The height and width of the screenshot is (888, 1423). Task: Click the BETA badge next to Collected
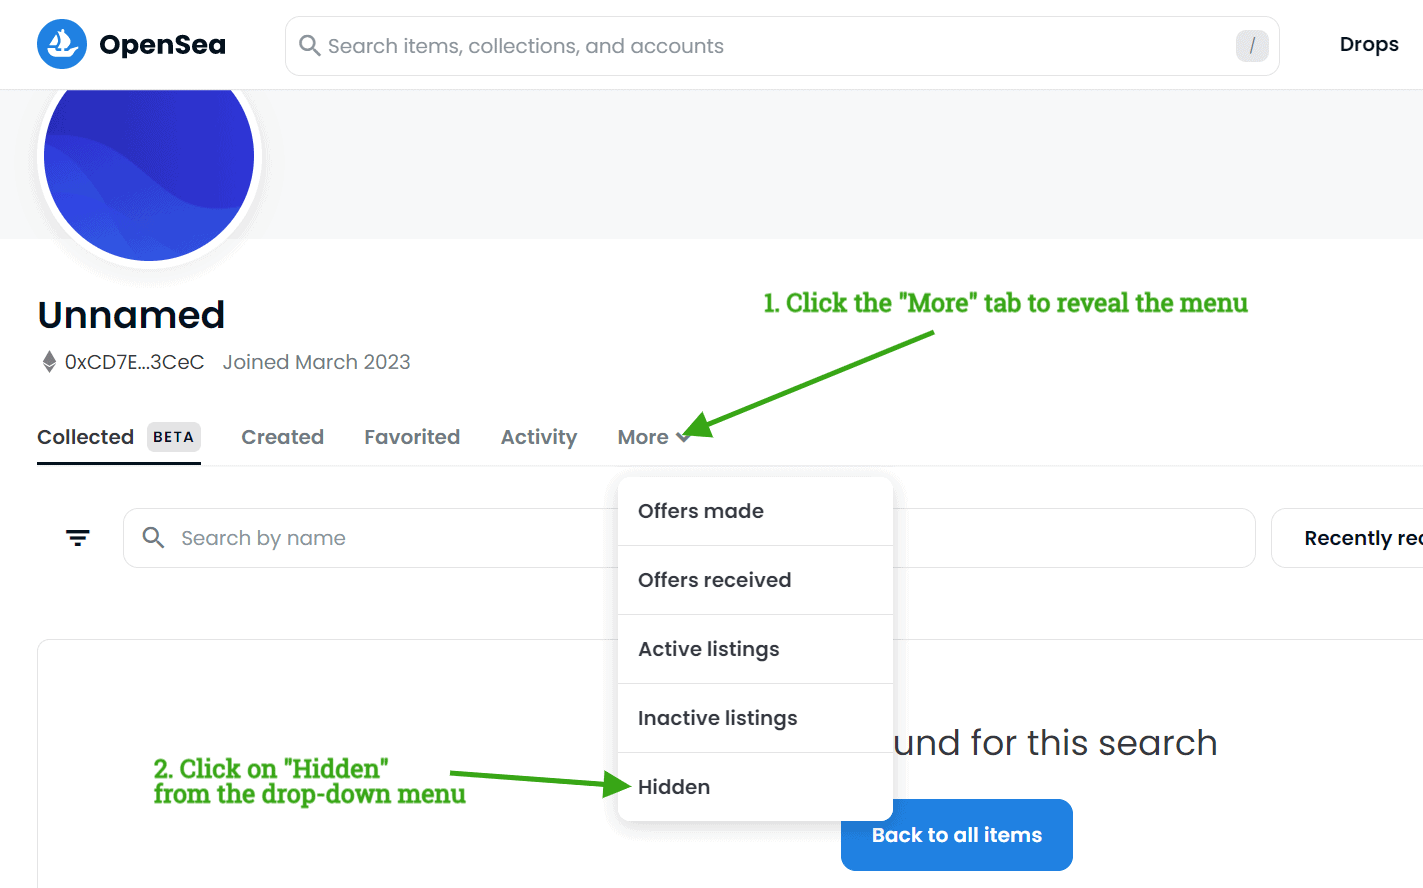click(174, 437)
